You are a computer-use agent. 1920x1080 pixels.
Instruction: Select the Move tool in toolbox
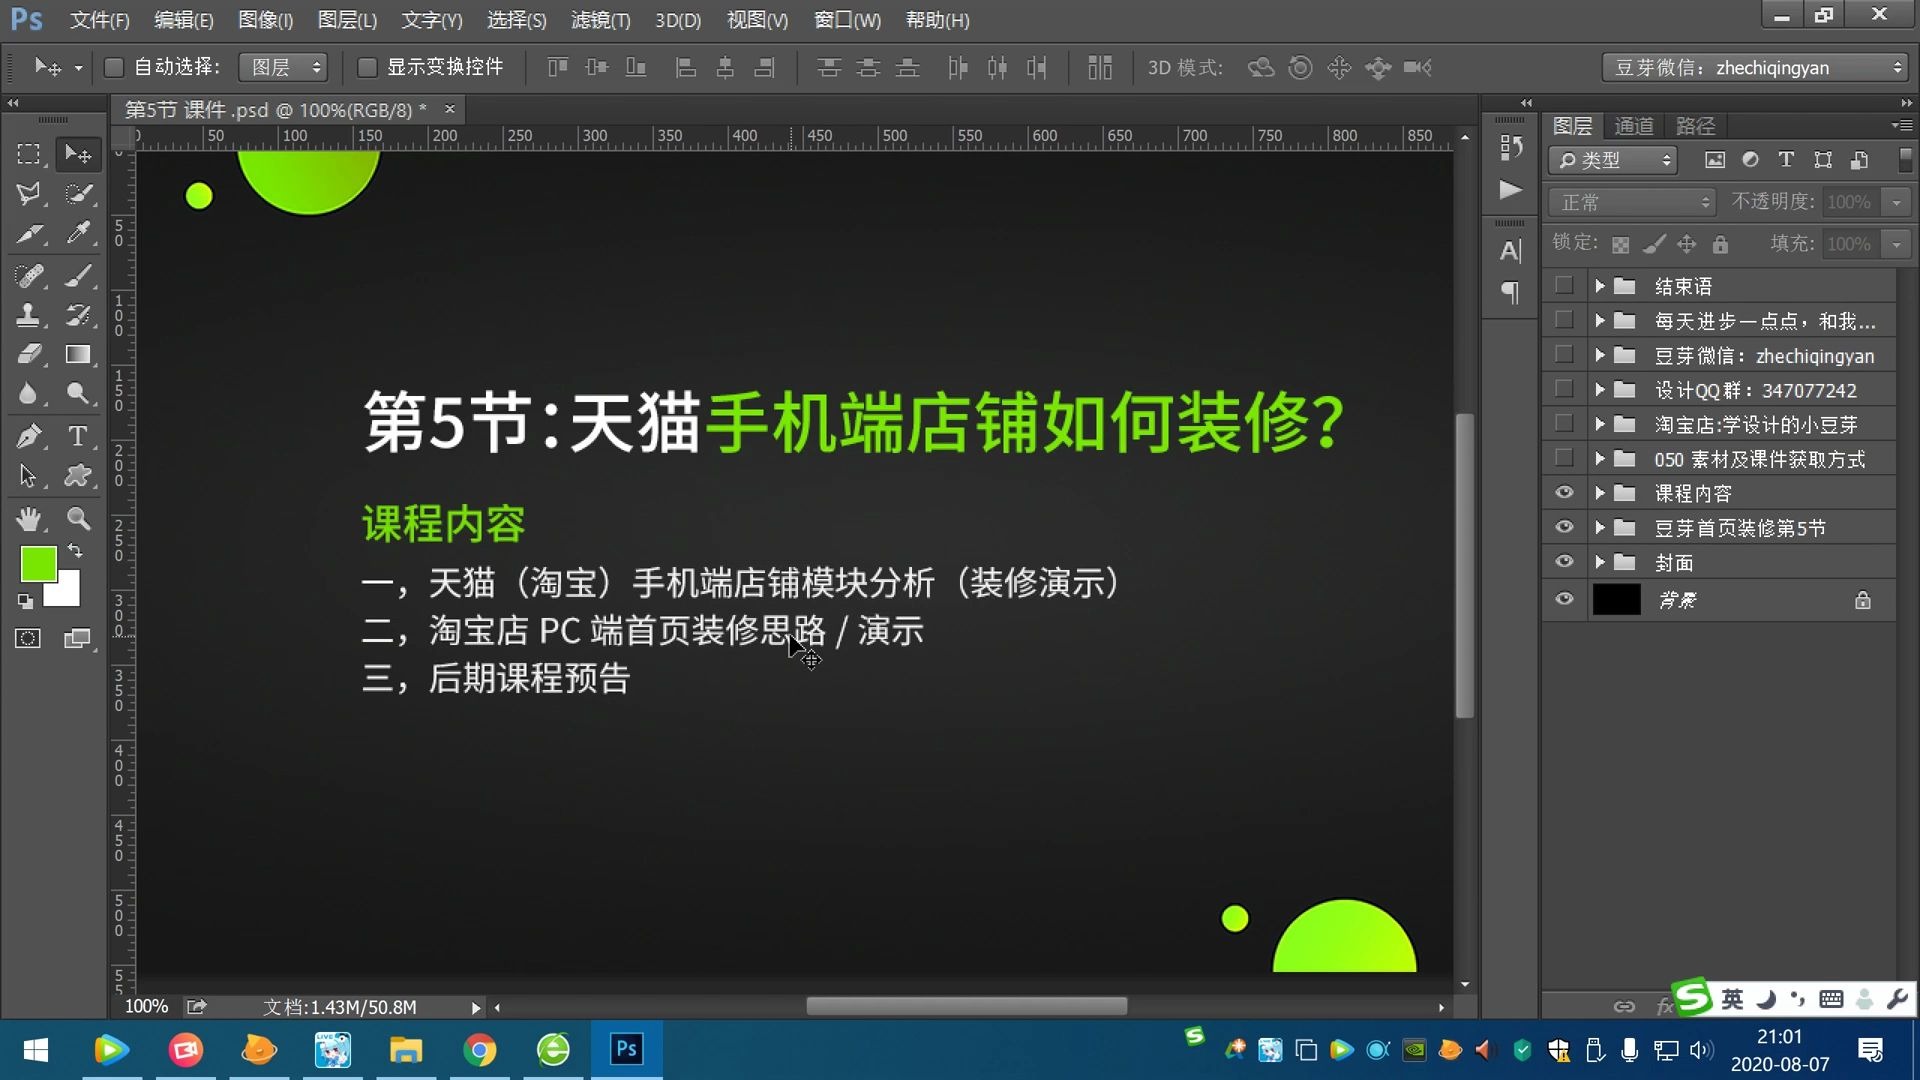tap(77, 154)
